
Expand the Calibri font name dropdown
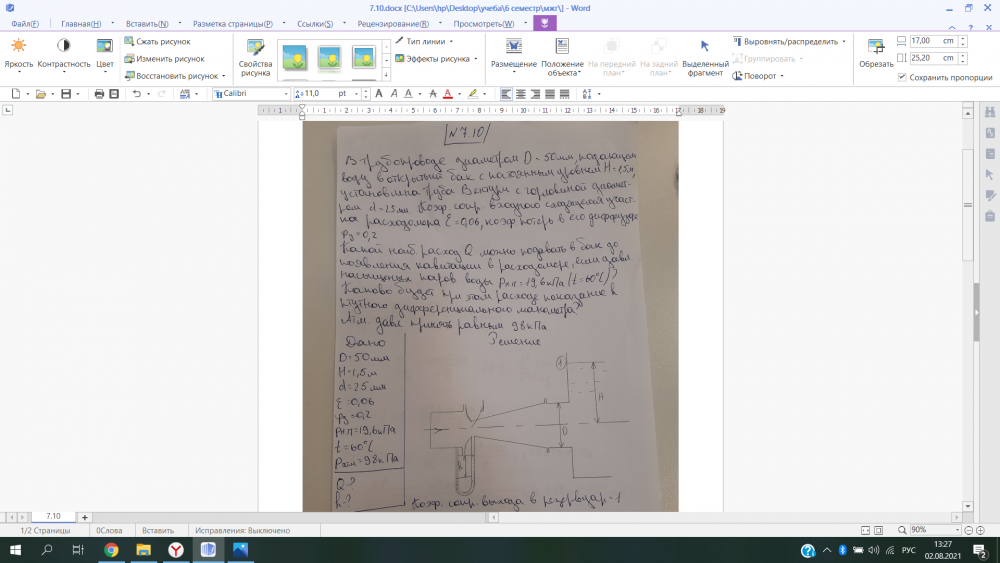(285, 93)
